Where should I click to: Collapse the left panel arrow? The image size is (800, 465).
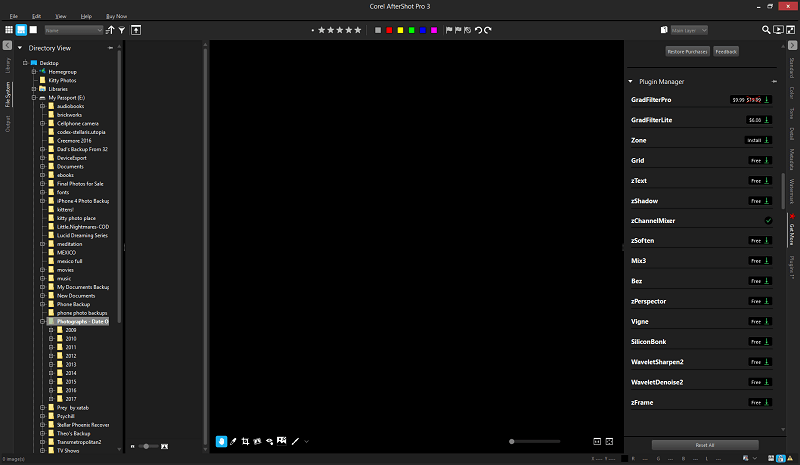(7, 45)
